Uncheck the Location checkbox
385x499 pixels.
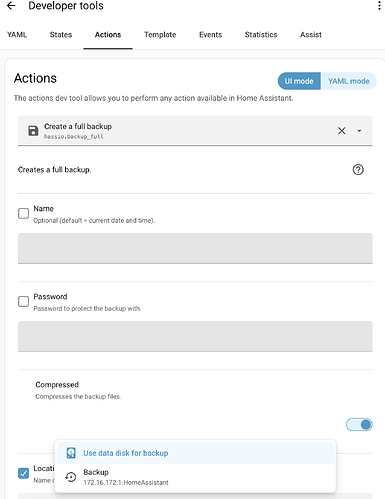(23, 473)
